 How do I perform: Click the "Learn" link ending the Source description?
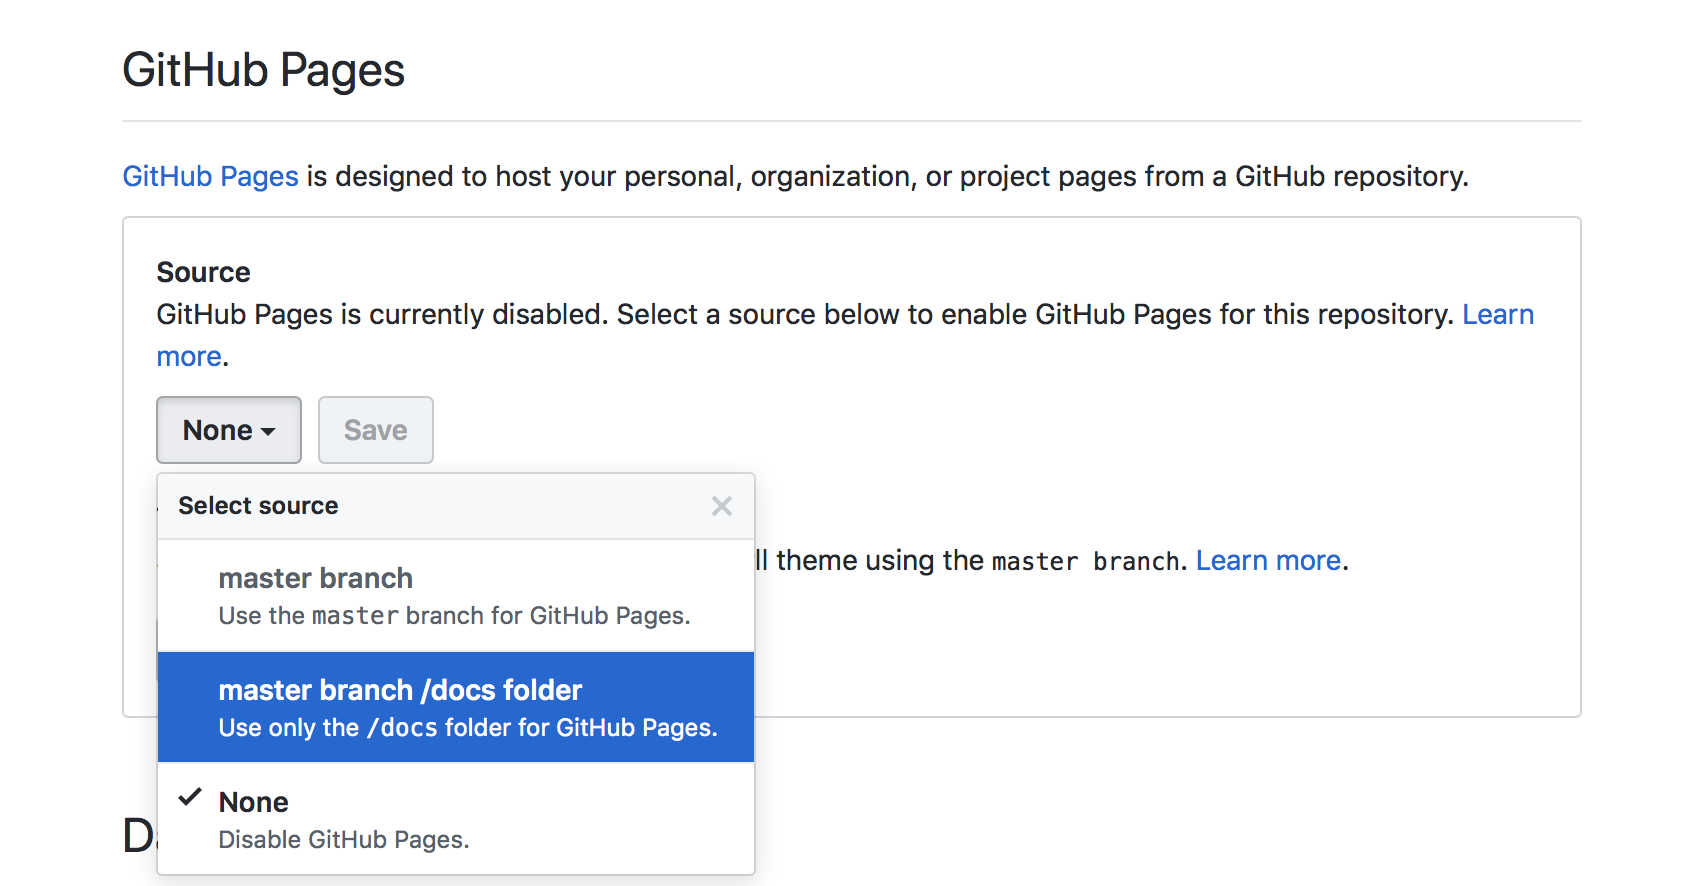click(x=1497, y=315)
